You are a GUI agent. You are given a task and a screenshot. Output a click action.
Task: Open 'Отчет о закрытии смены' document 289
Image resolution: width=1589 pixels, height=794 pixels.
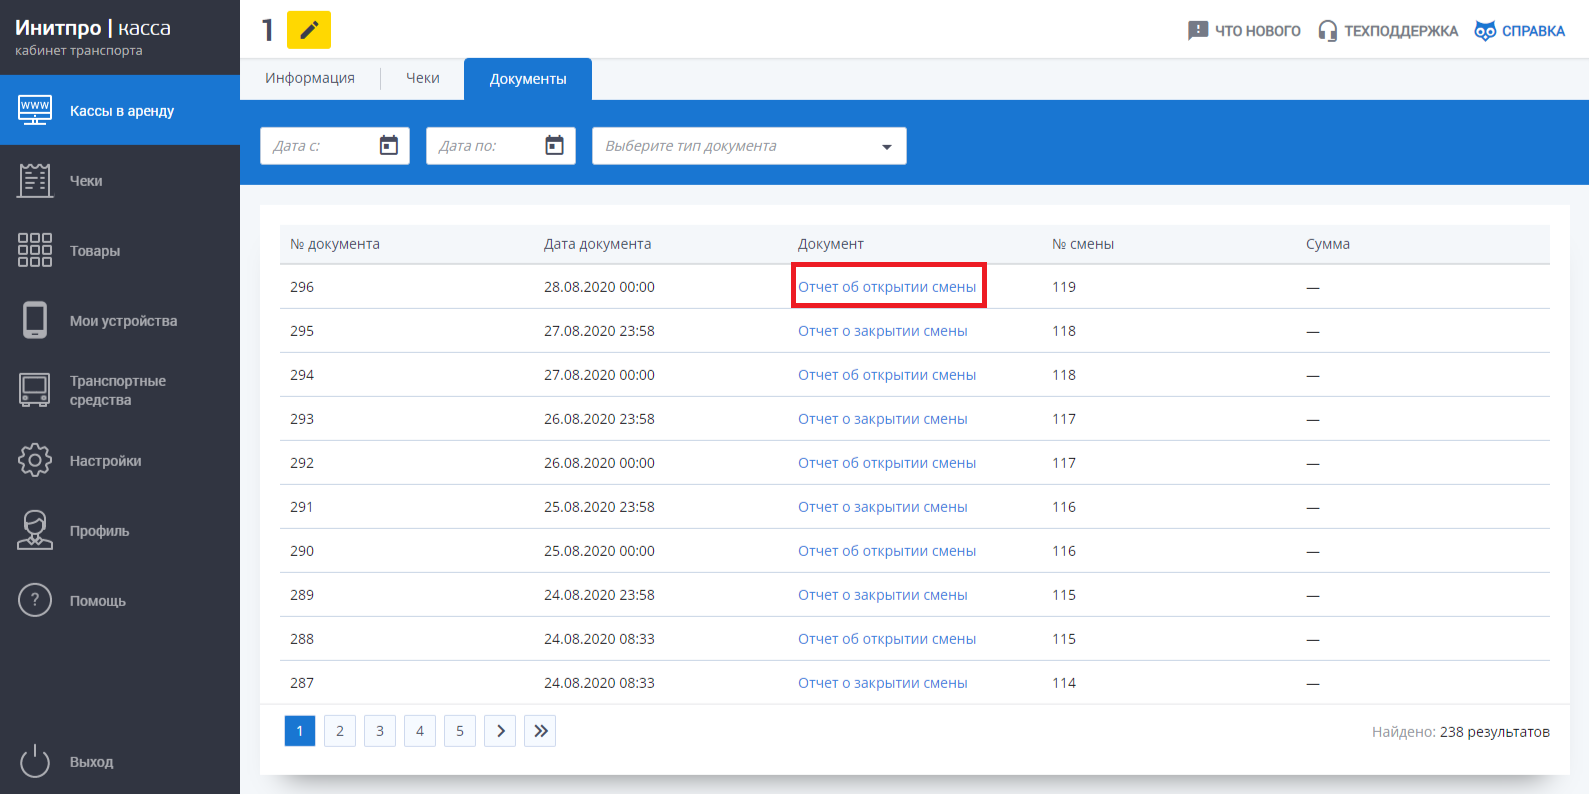click(x=882, y=595)
